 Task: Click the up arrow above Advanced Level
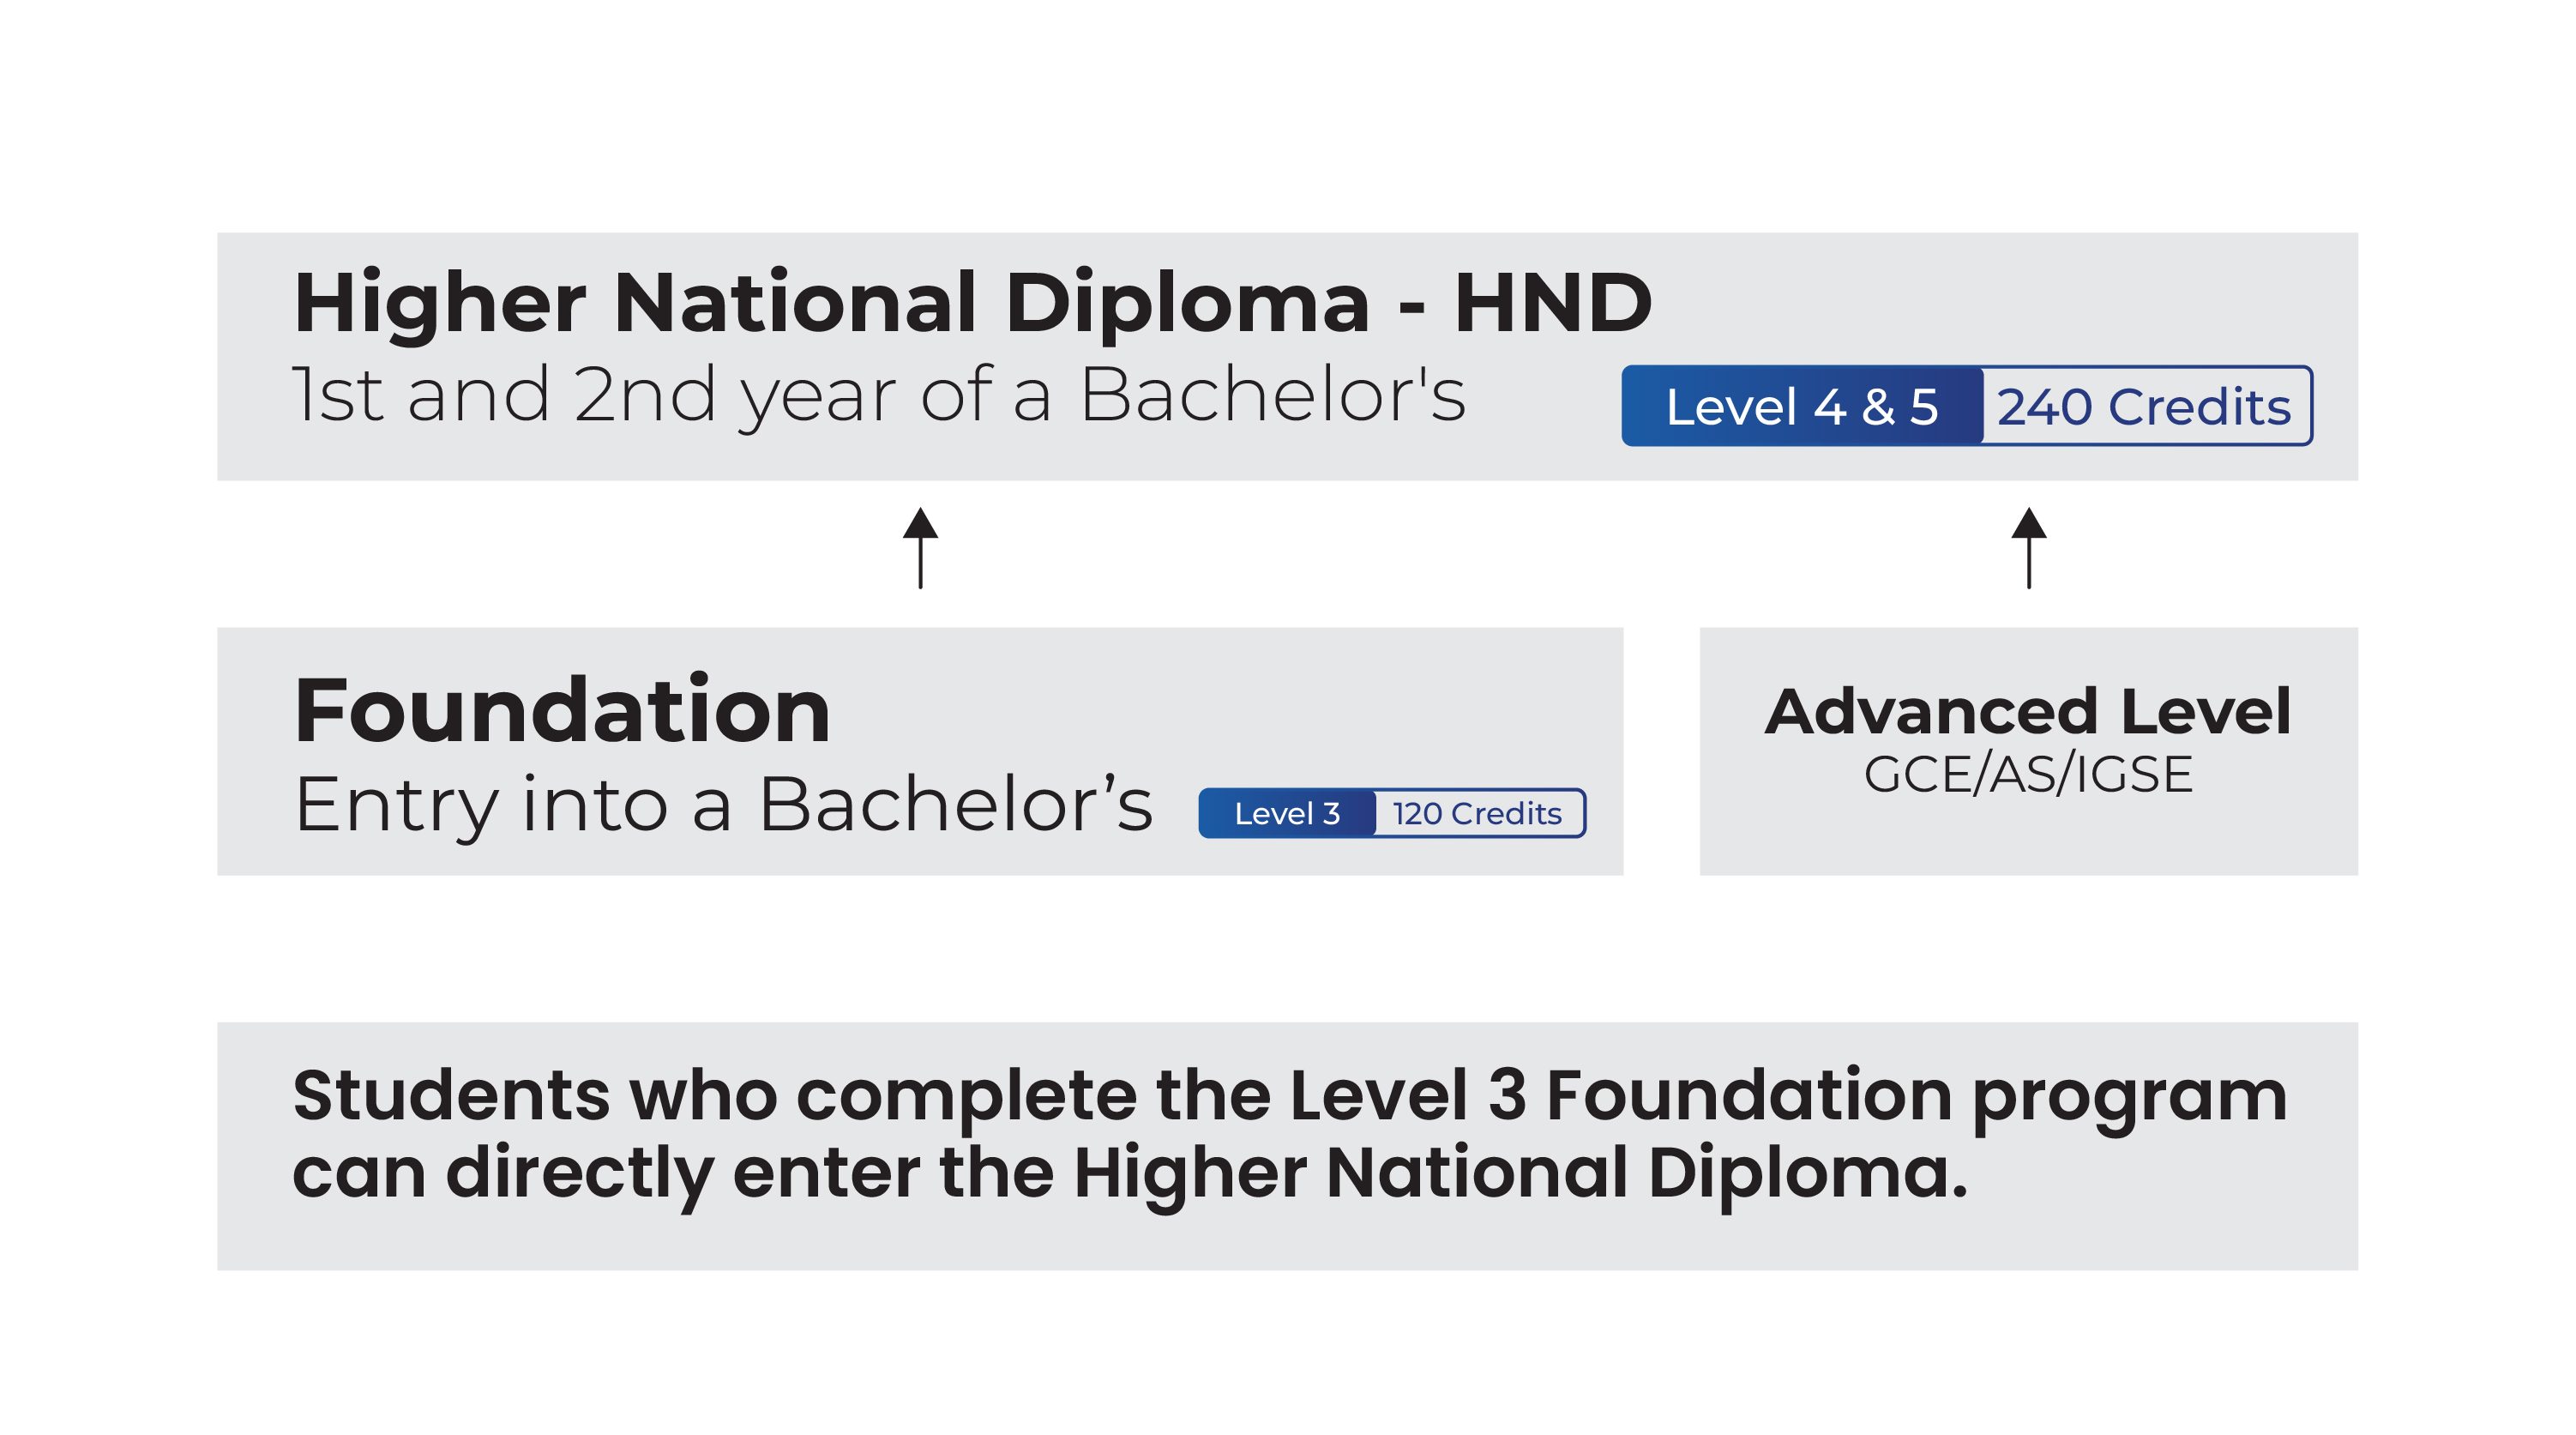point(2028,547)
